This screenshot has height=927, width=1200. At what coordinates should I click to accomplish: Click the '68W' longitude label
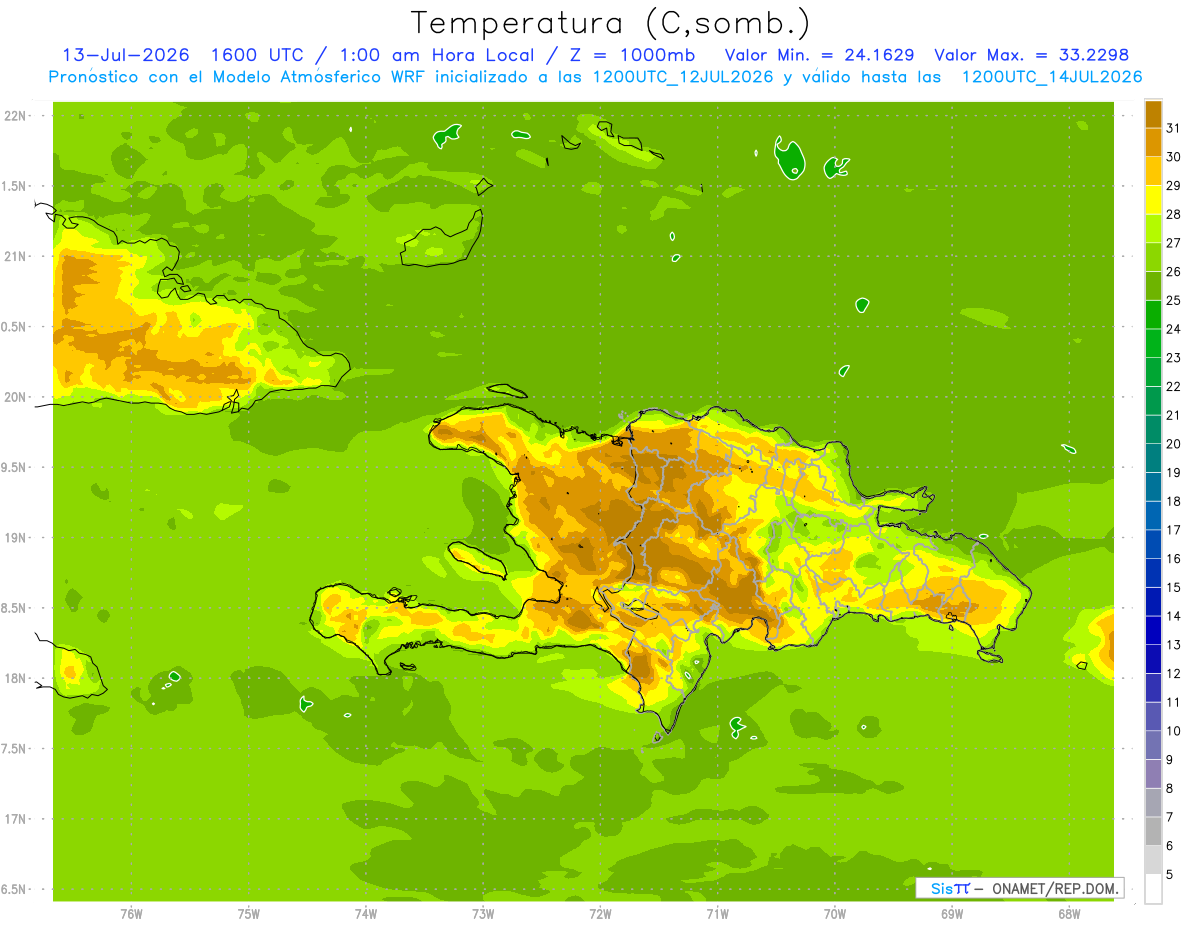tap(1069, 914)
